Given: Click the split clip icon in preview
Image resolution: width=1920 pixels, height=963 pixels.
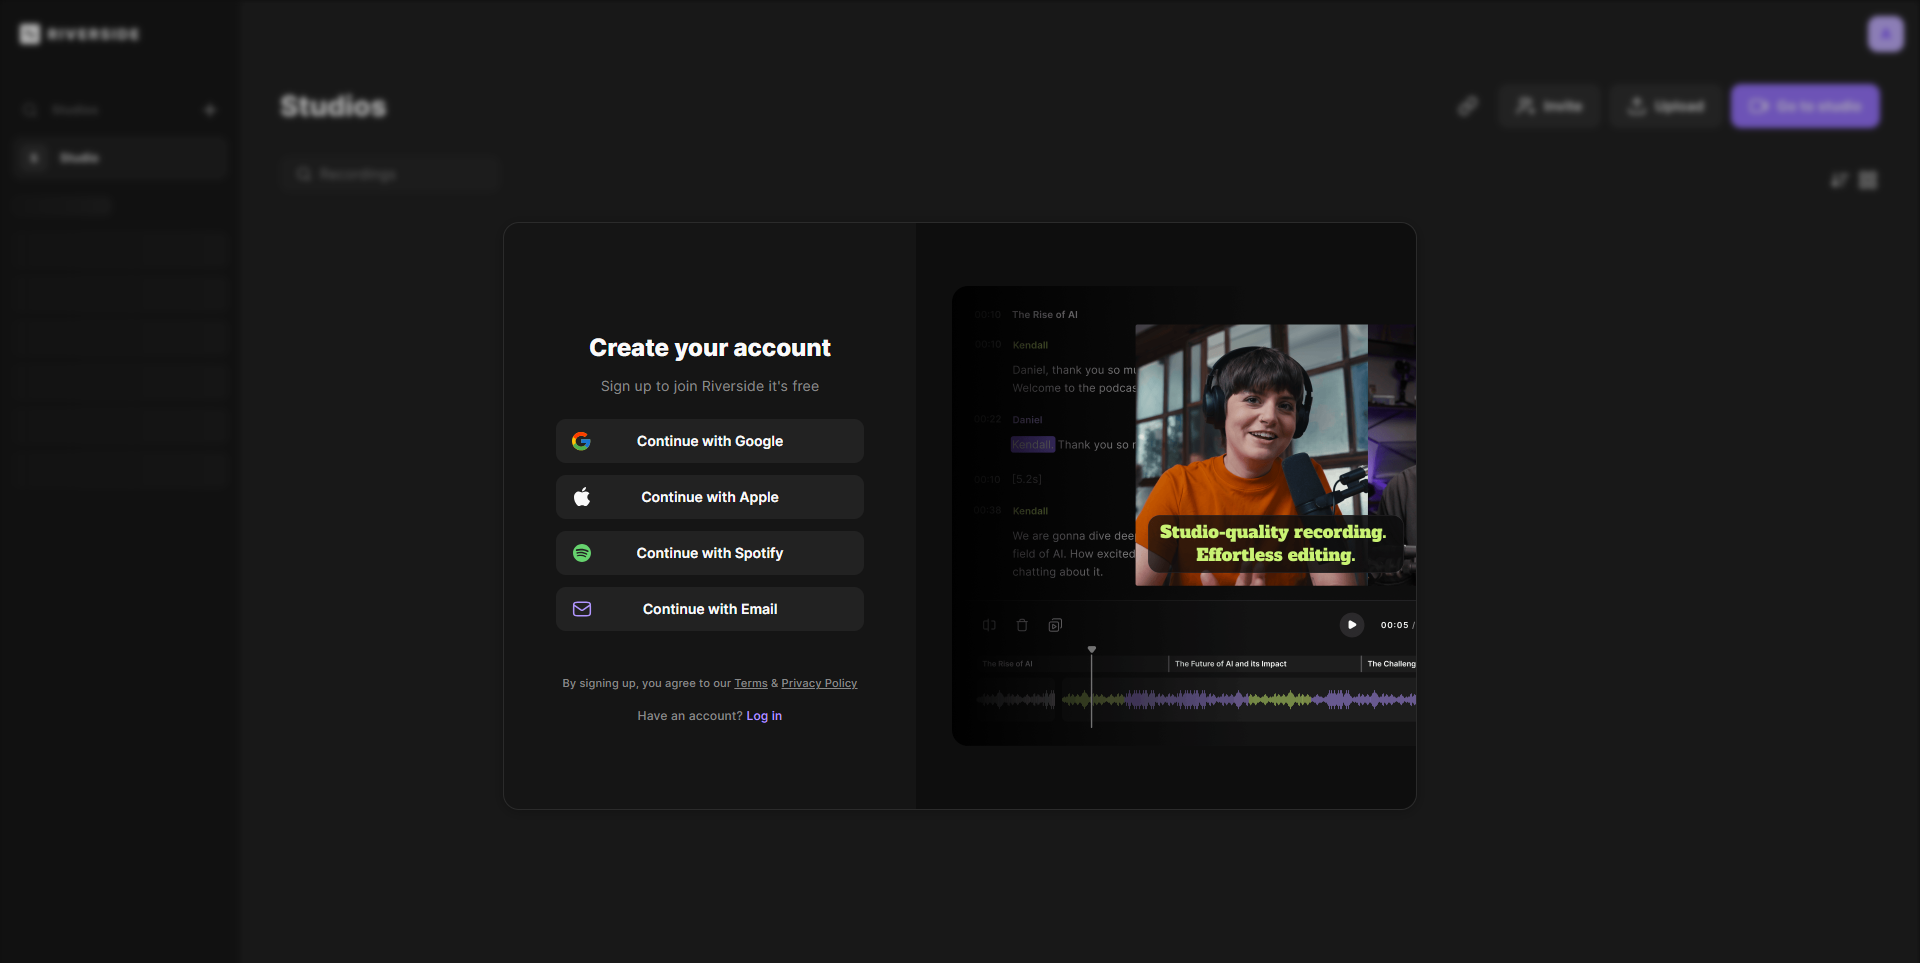Looking at the screenshot, I should click(x=989, y=625).
